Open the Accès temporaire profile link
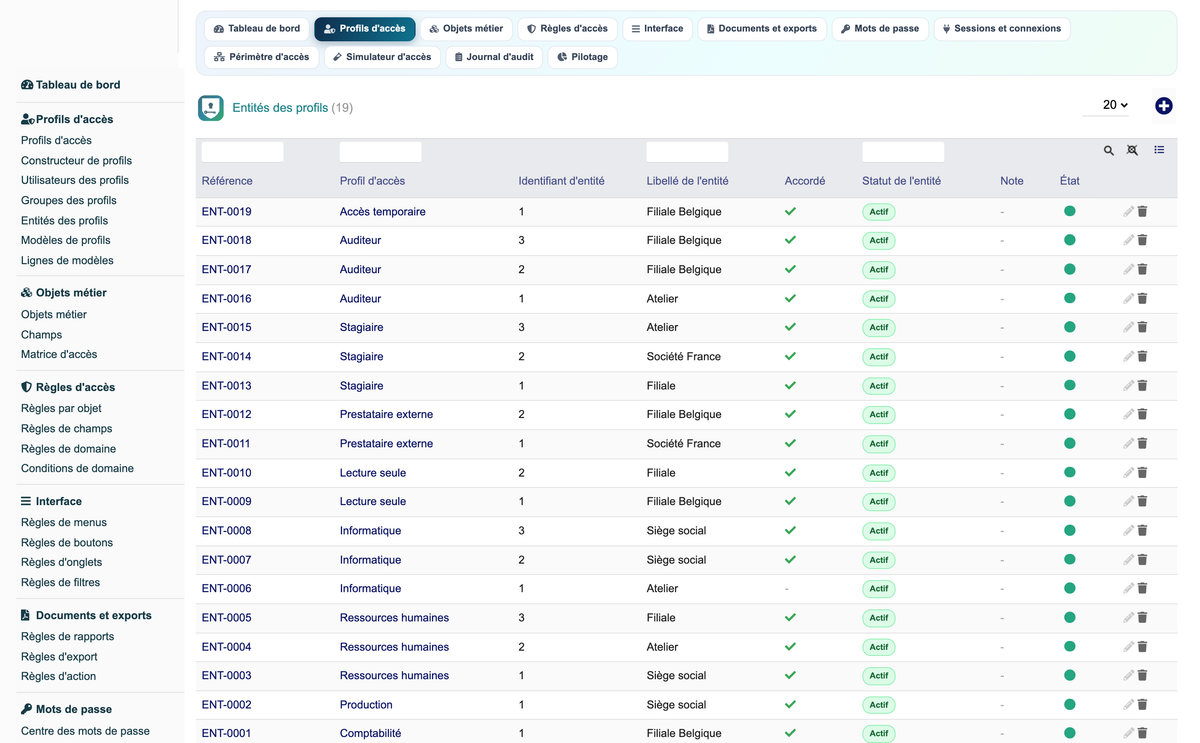The width and height of the screenshot is (1200, 743). tap(383, 212)
